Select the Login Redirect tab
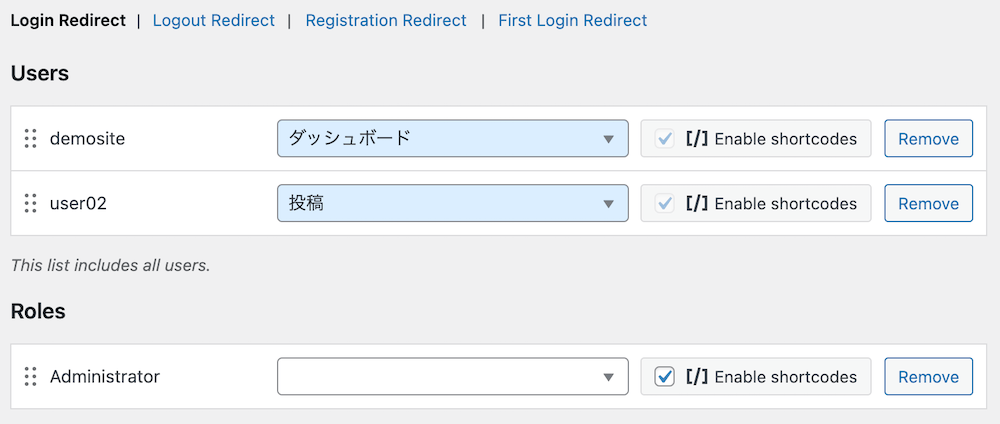The width and height of the screenshot is (1000, 424). (x=68, y=20)
